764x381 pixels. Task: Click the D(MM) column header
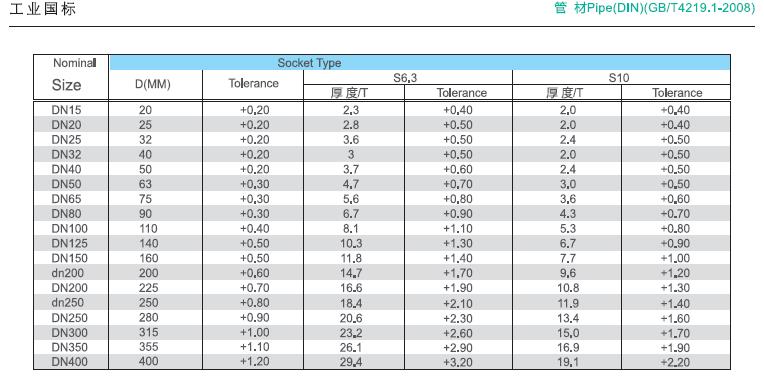click(x=155, y=85)
